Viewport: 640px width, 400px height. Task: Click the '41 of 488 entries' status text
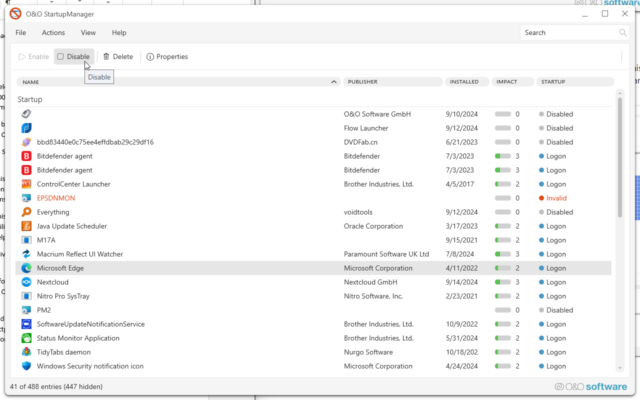[56, 387]
